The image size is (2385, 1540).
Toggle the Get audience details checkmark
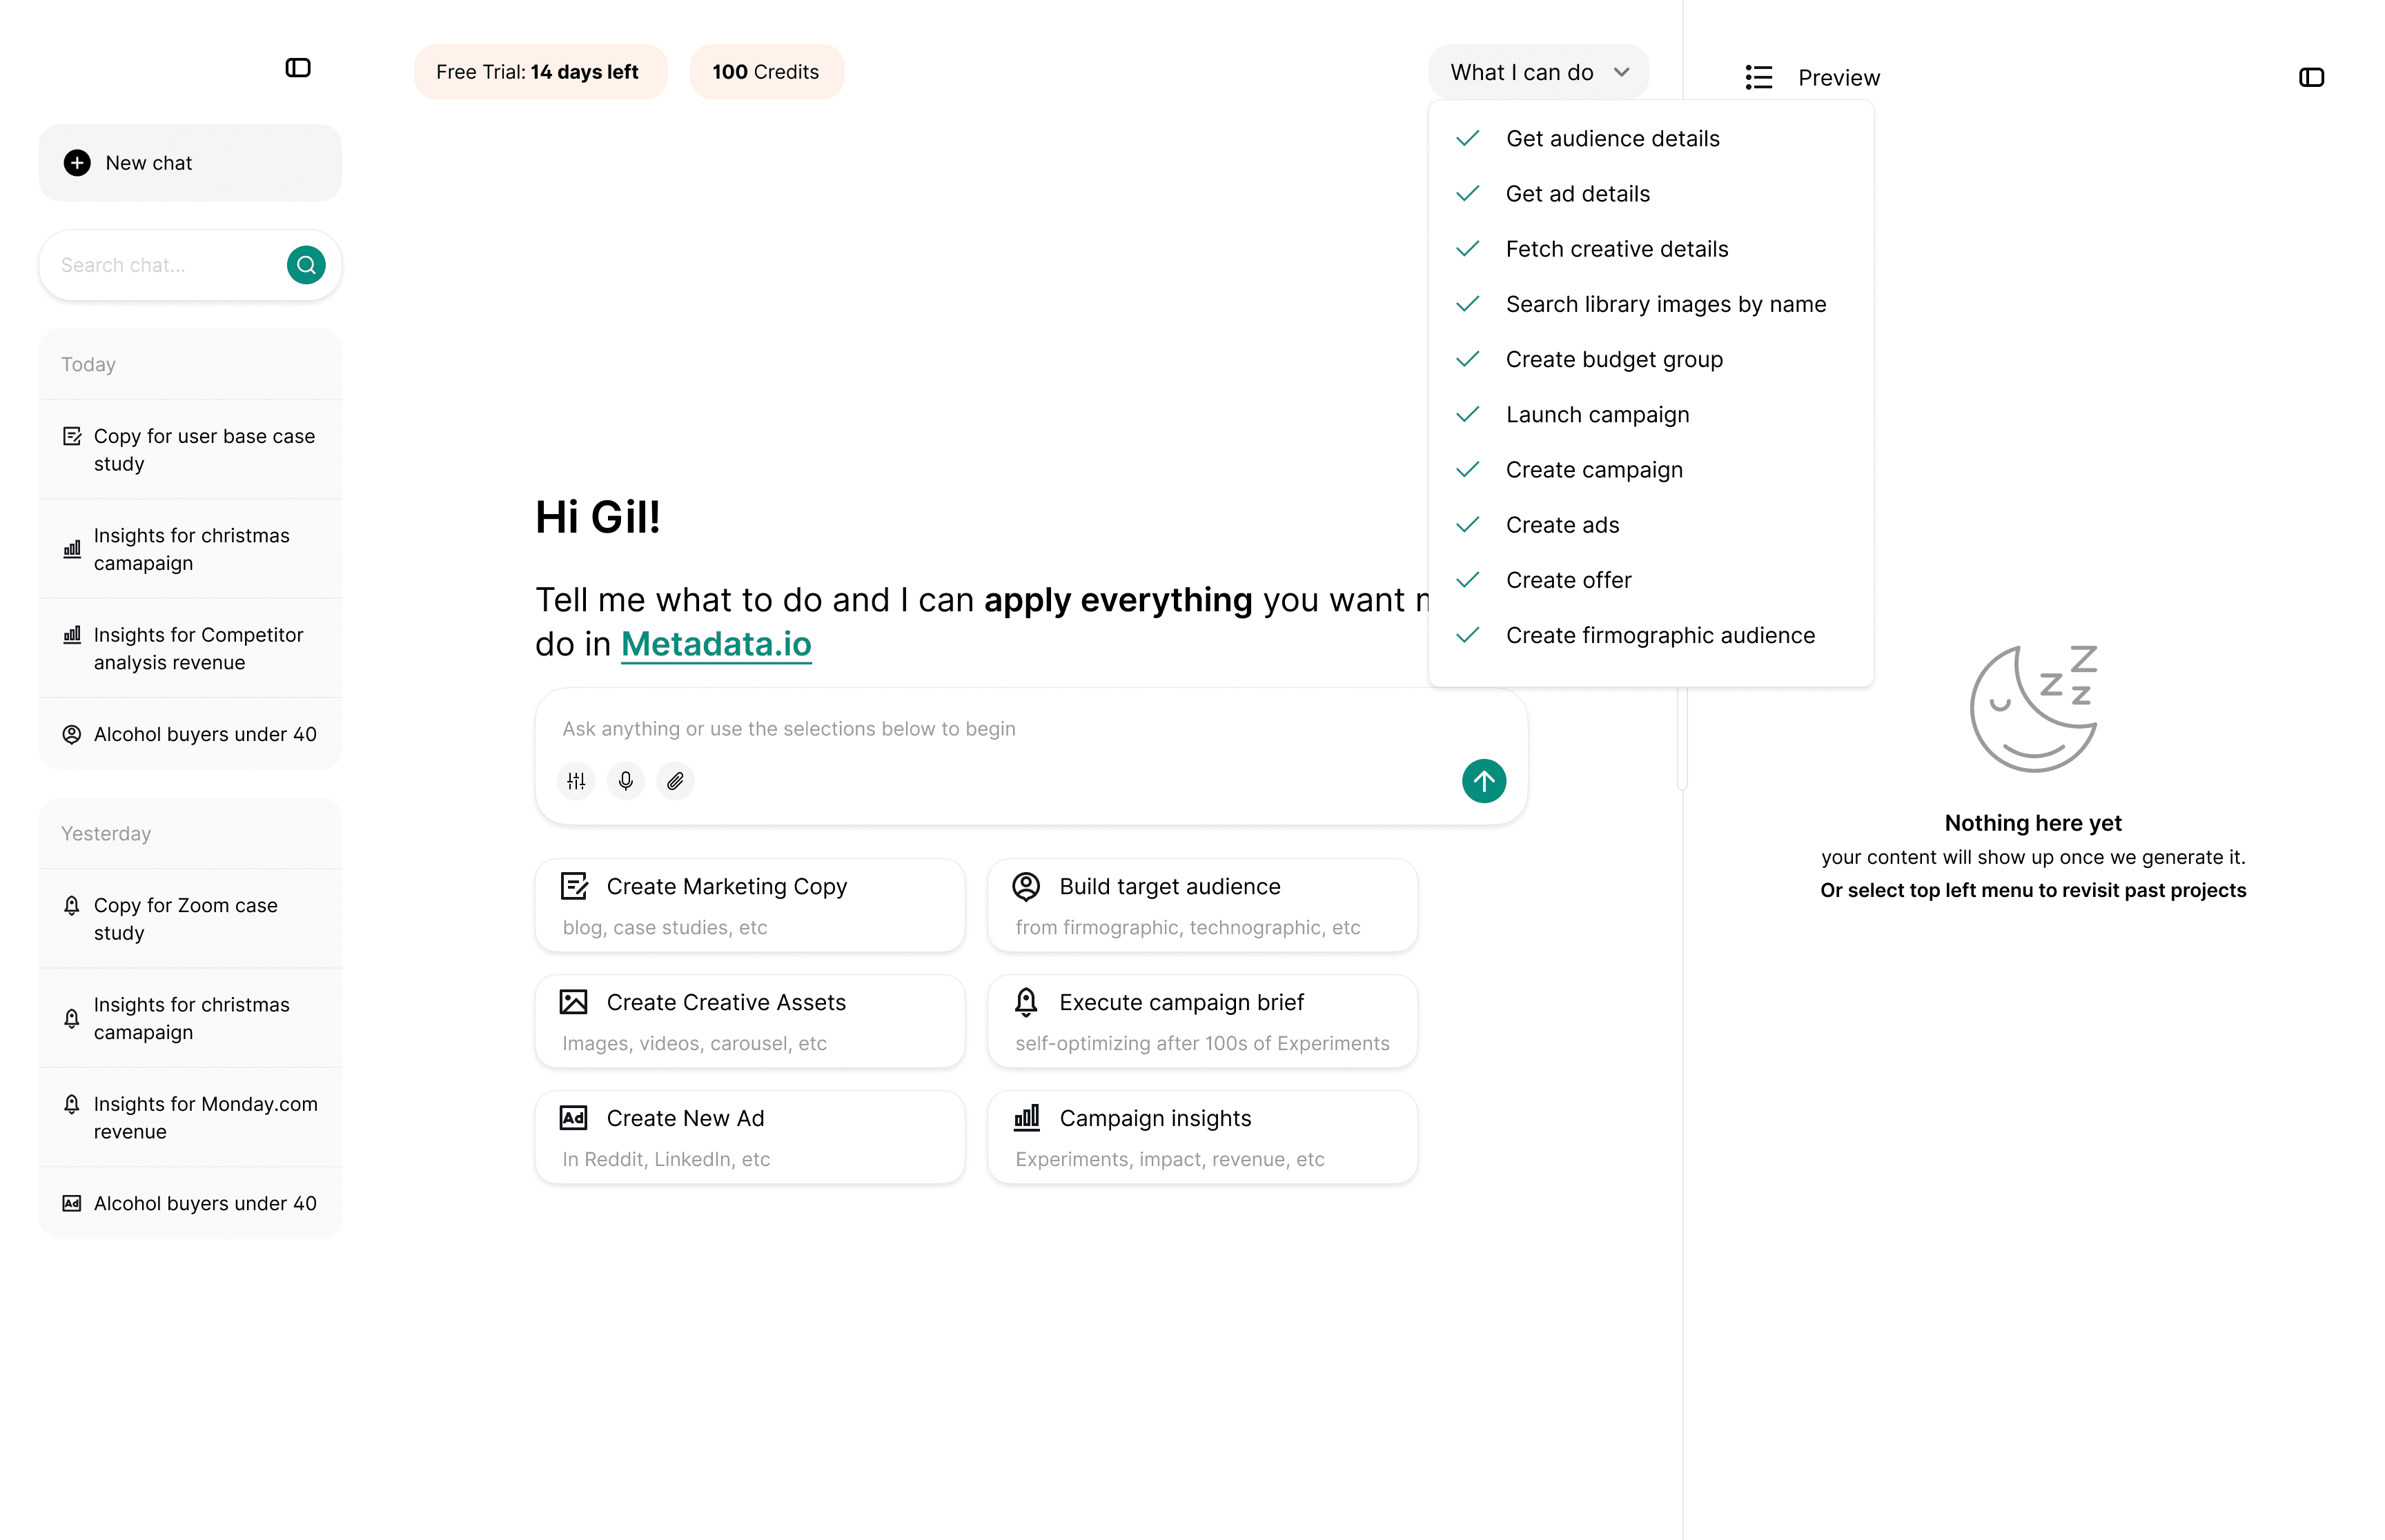tap(1468, 138)
